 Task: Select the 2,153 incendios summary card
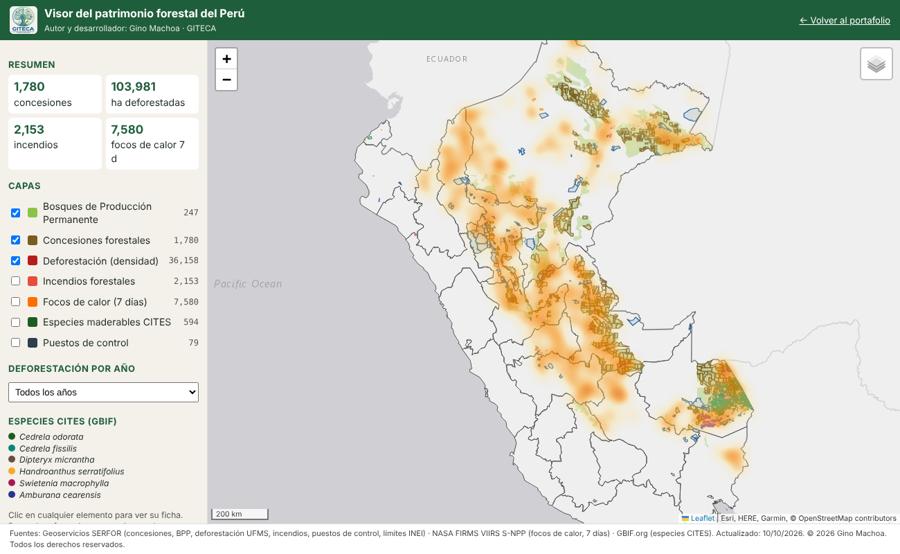point(55,144)
